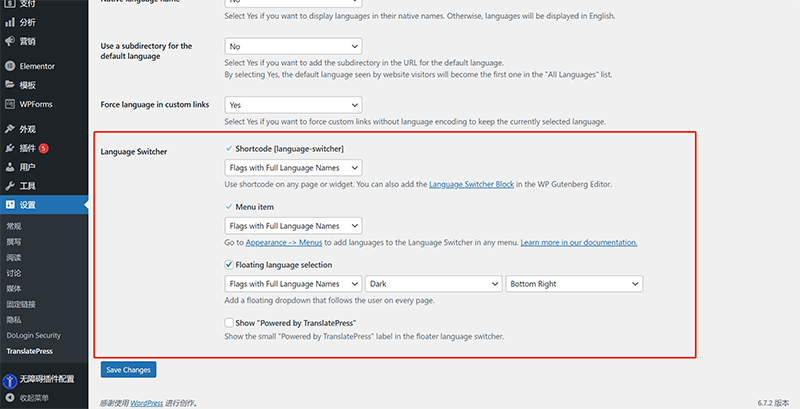The height and width of the screenshot is (409, 800).
Task: Click the 6.7.2 版本 version text
Action: pos(773,403)
